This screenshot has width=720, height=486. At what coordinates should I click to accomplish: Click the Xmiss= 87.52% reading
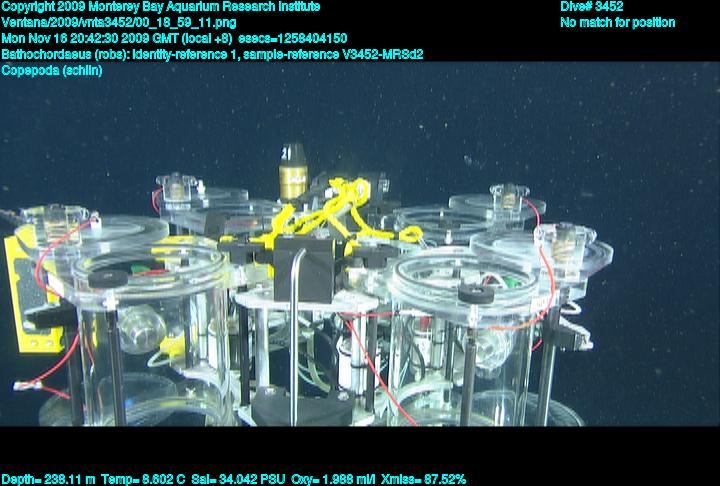click(424, 479)
